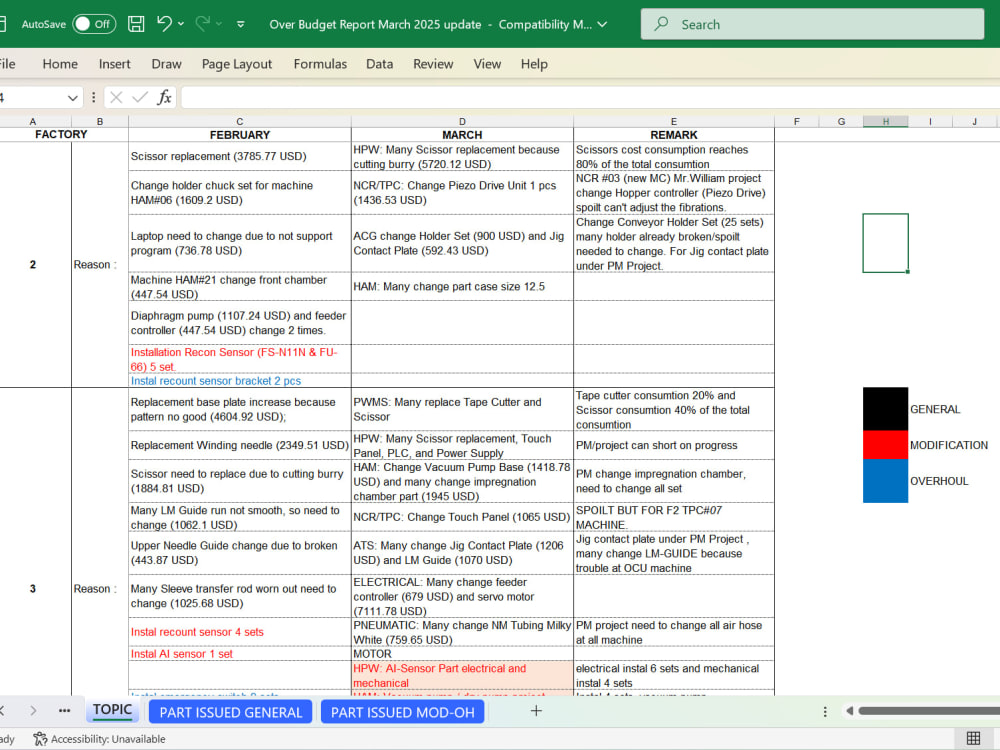Select column E header

(674, 121)
